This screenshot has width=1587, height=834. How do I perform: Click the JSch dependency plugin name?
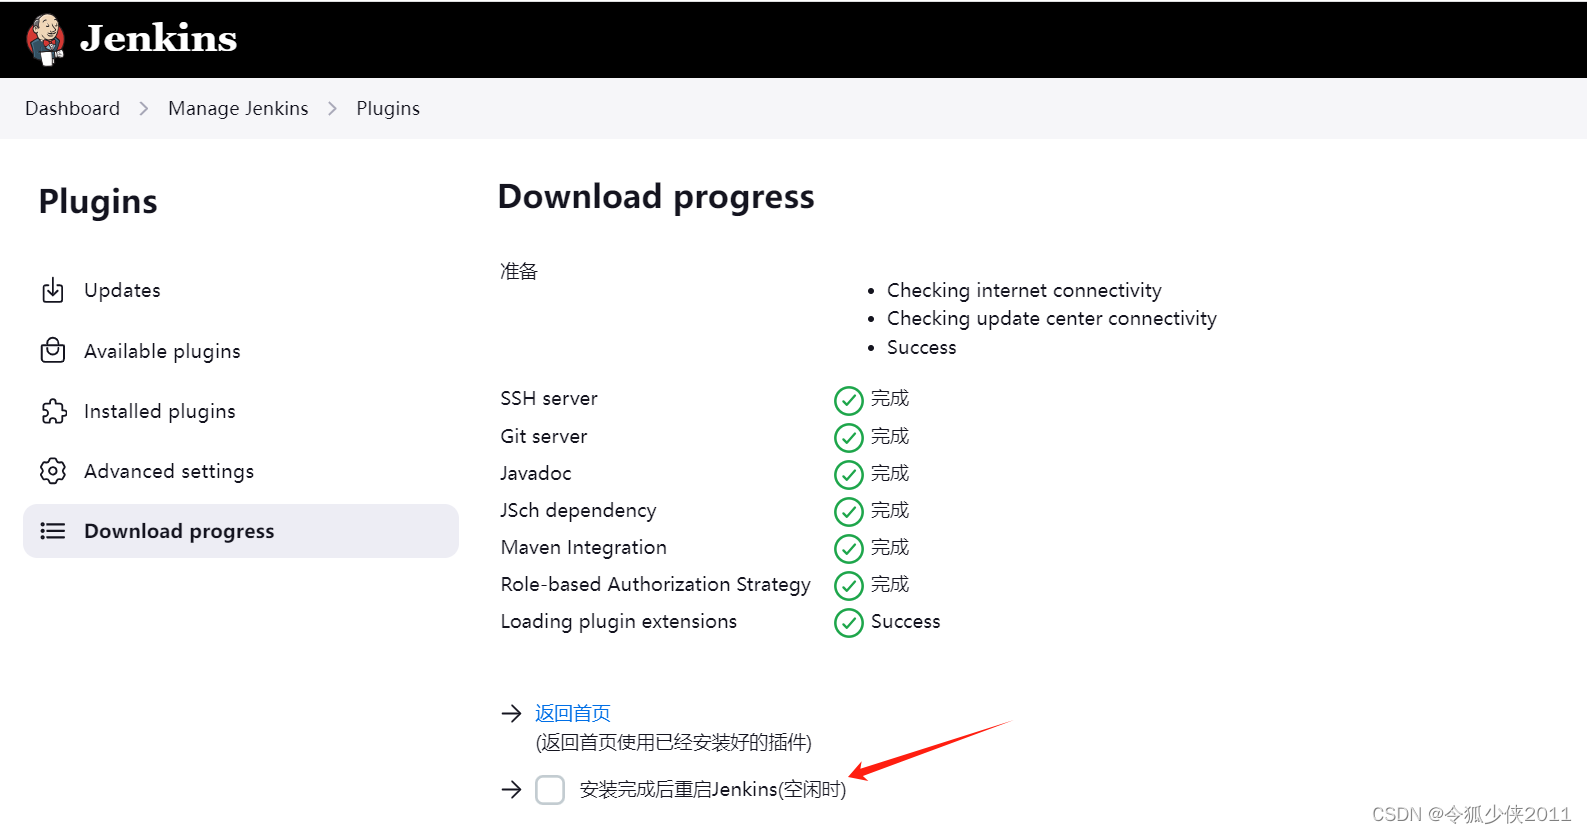point(578,511)
